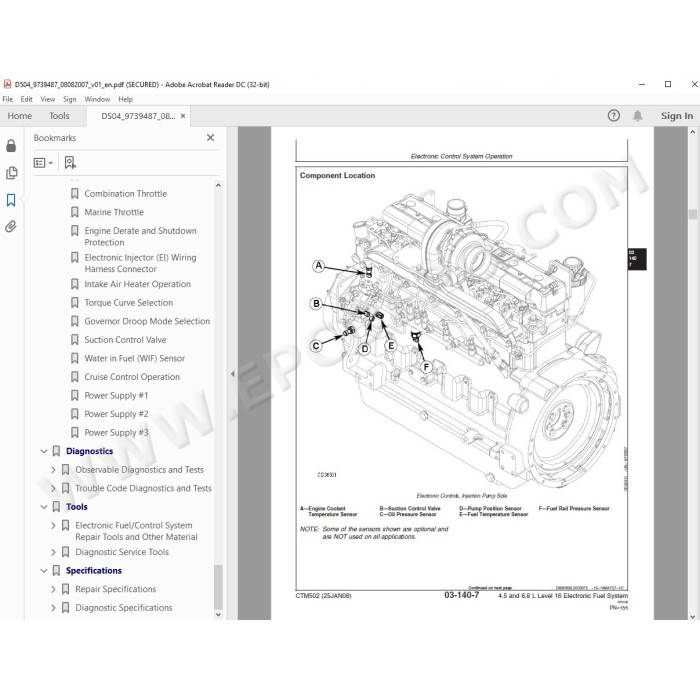The height and width of the screenshot is (700, 700).
Task: Open the Edit menu
Action: click(x=26, y=99)
